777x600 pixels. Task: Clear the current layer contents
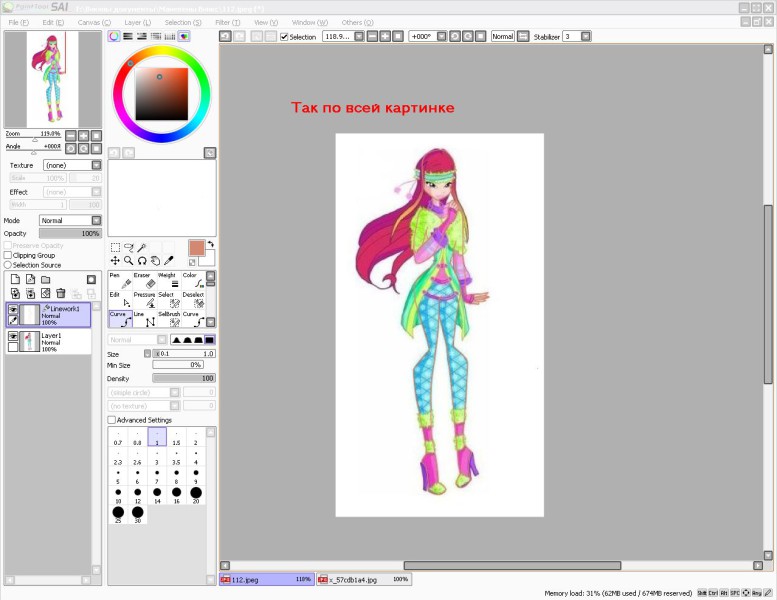[46, 293]
